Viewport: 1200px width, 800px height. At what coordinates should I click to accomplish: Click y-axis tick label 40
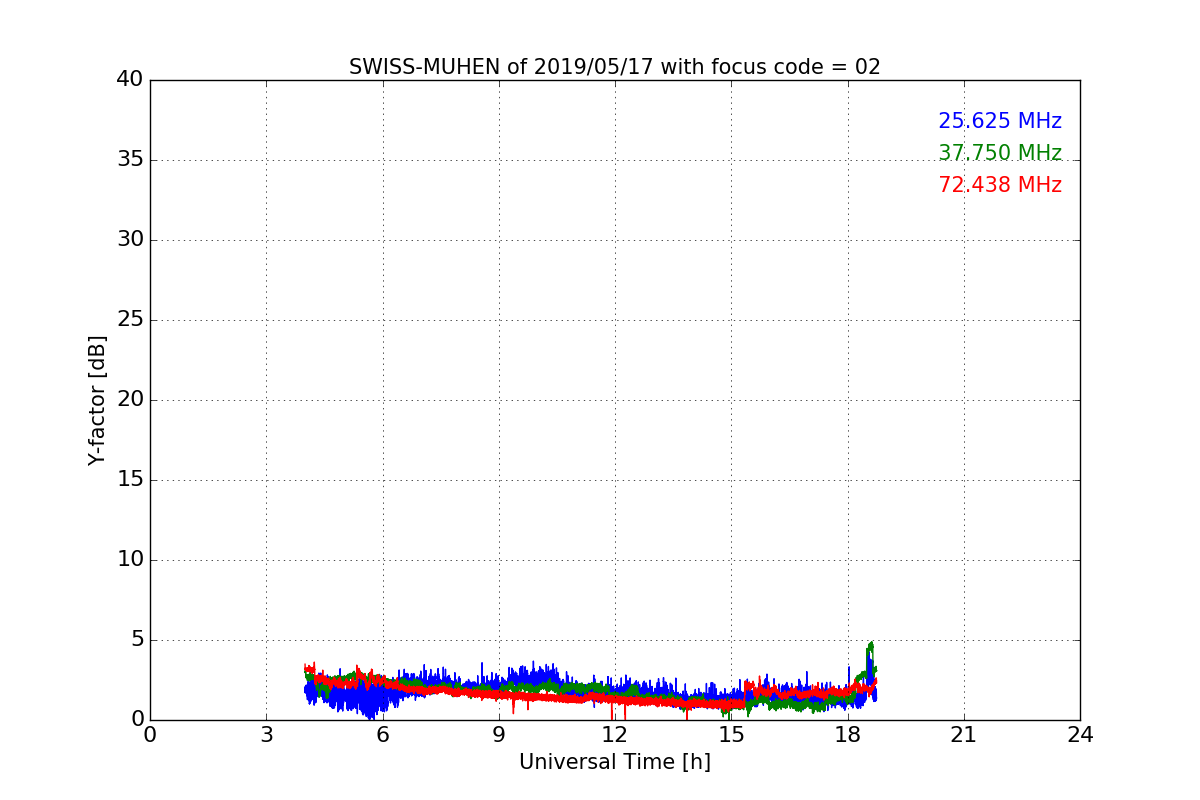[130, 80]
